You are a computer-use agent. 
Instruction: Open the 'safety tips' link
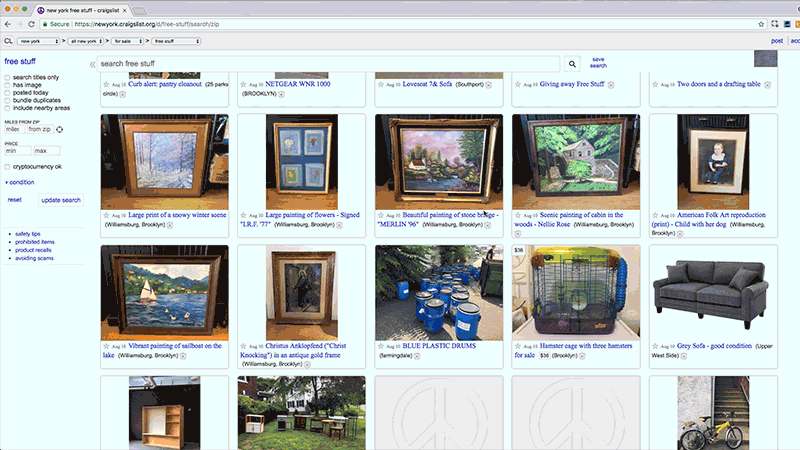pyautogui.click(x=27, y=233)
